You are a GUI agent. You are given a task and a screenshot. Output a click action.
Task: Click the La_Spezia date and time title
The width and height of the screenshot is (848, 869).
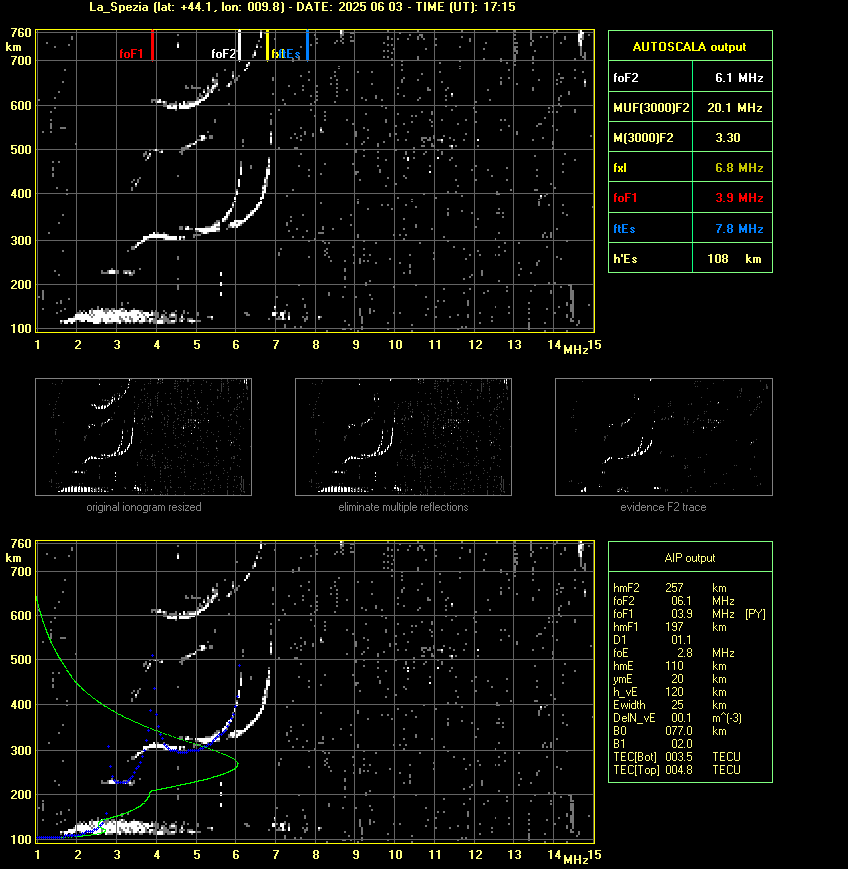click(302, 7)
